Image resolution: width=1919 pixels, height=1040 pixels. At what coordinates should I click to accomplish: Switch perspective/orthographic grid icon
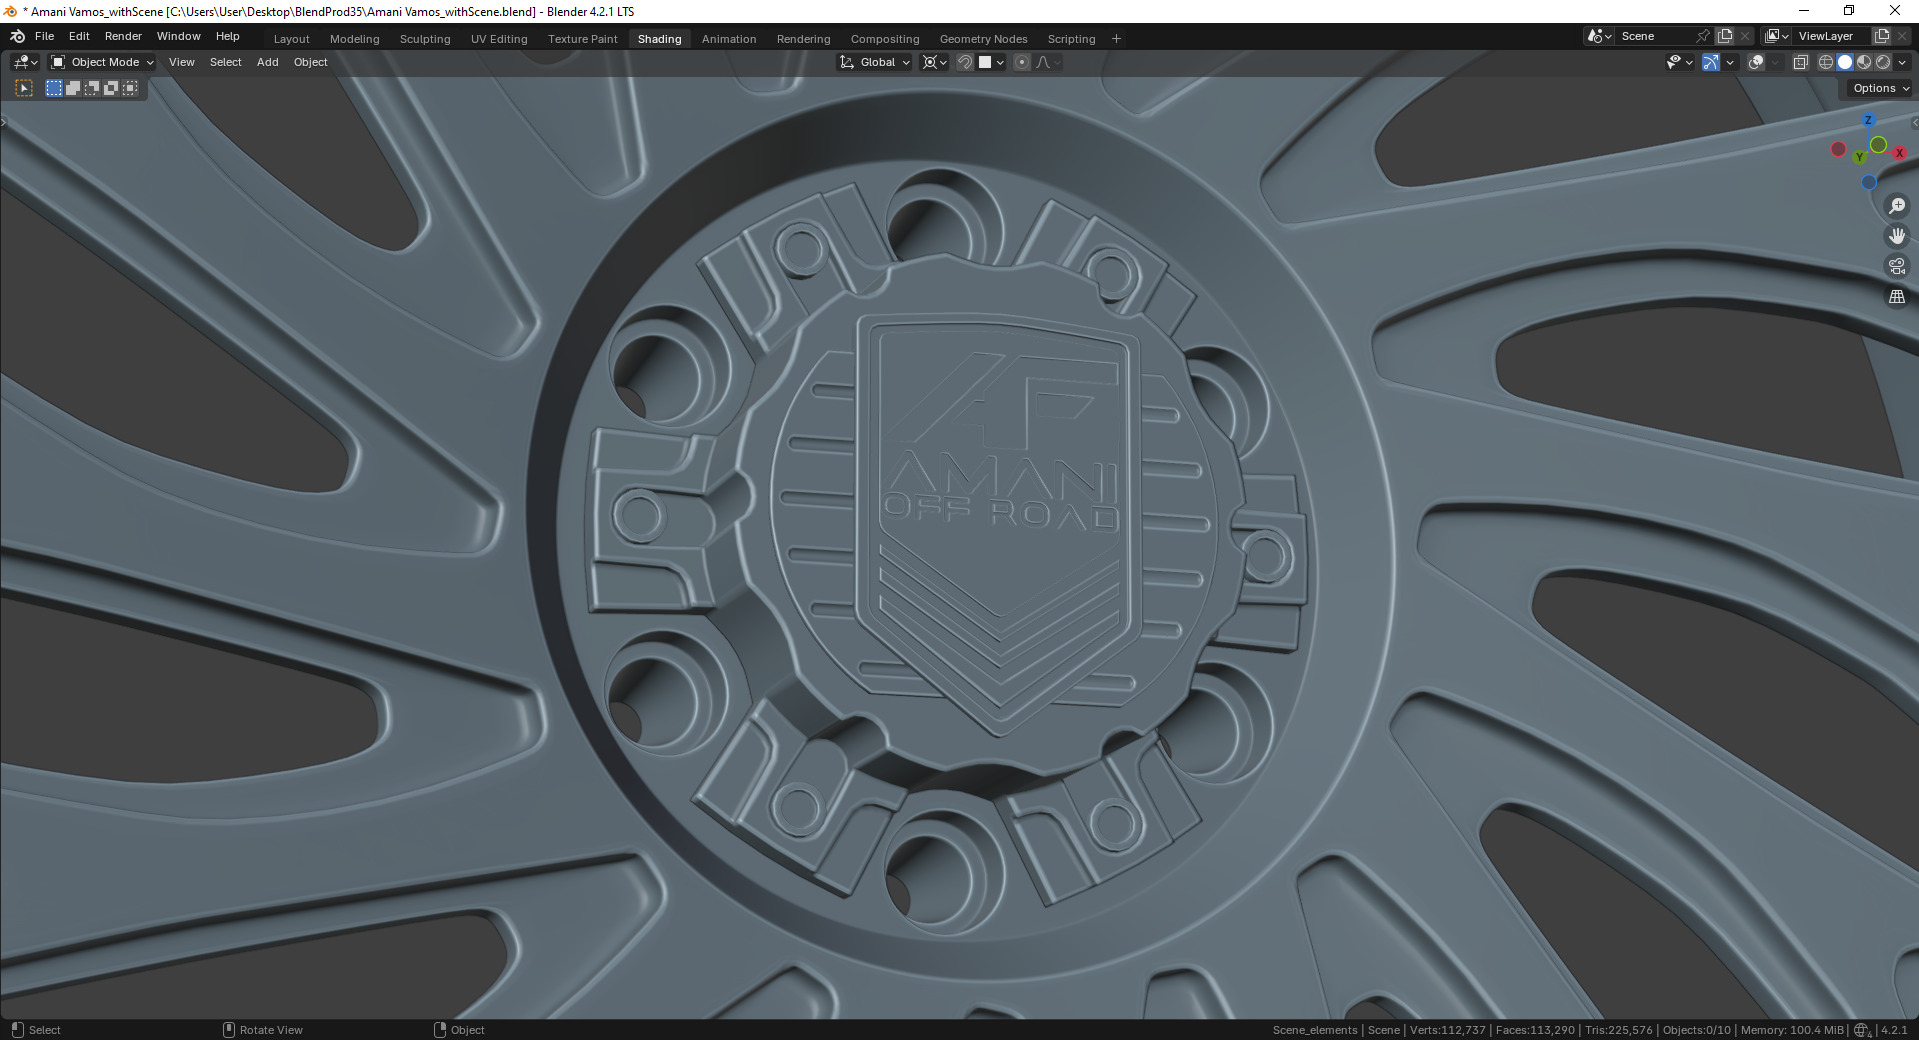tap(1897, 297)
